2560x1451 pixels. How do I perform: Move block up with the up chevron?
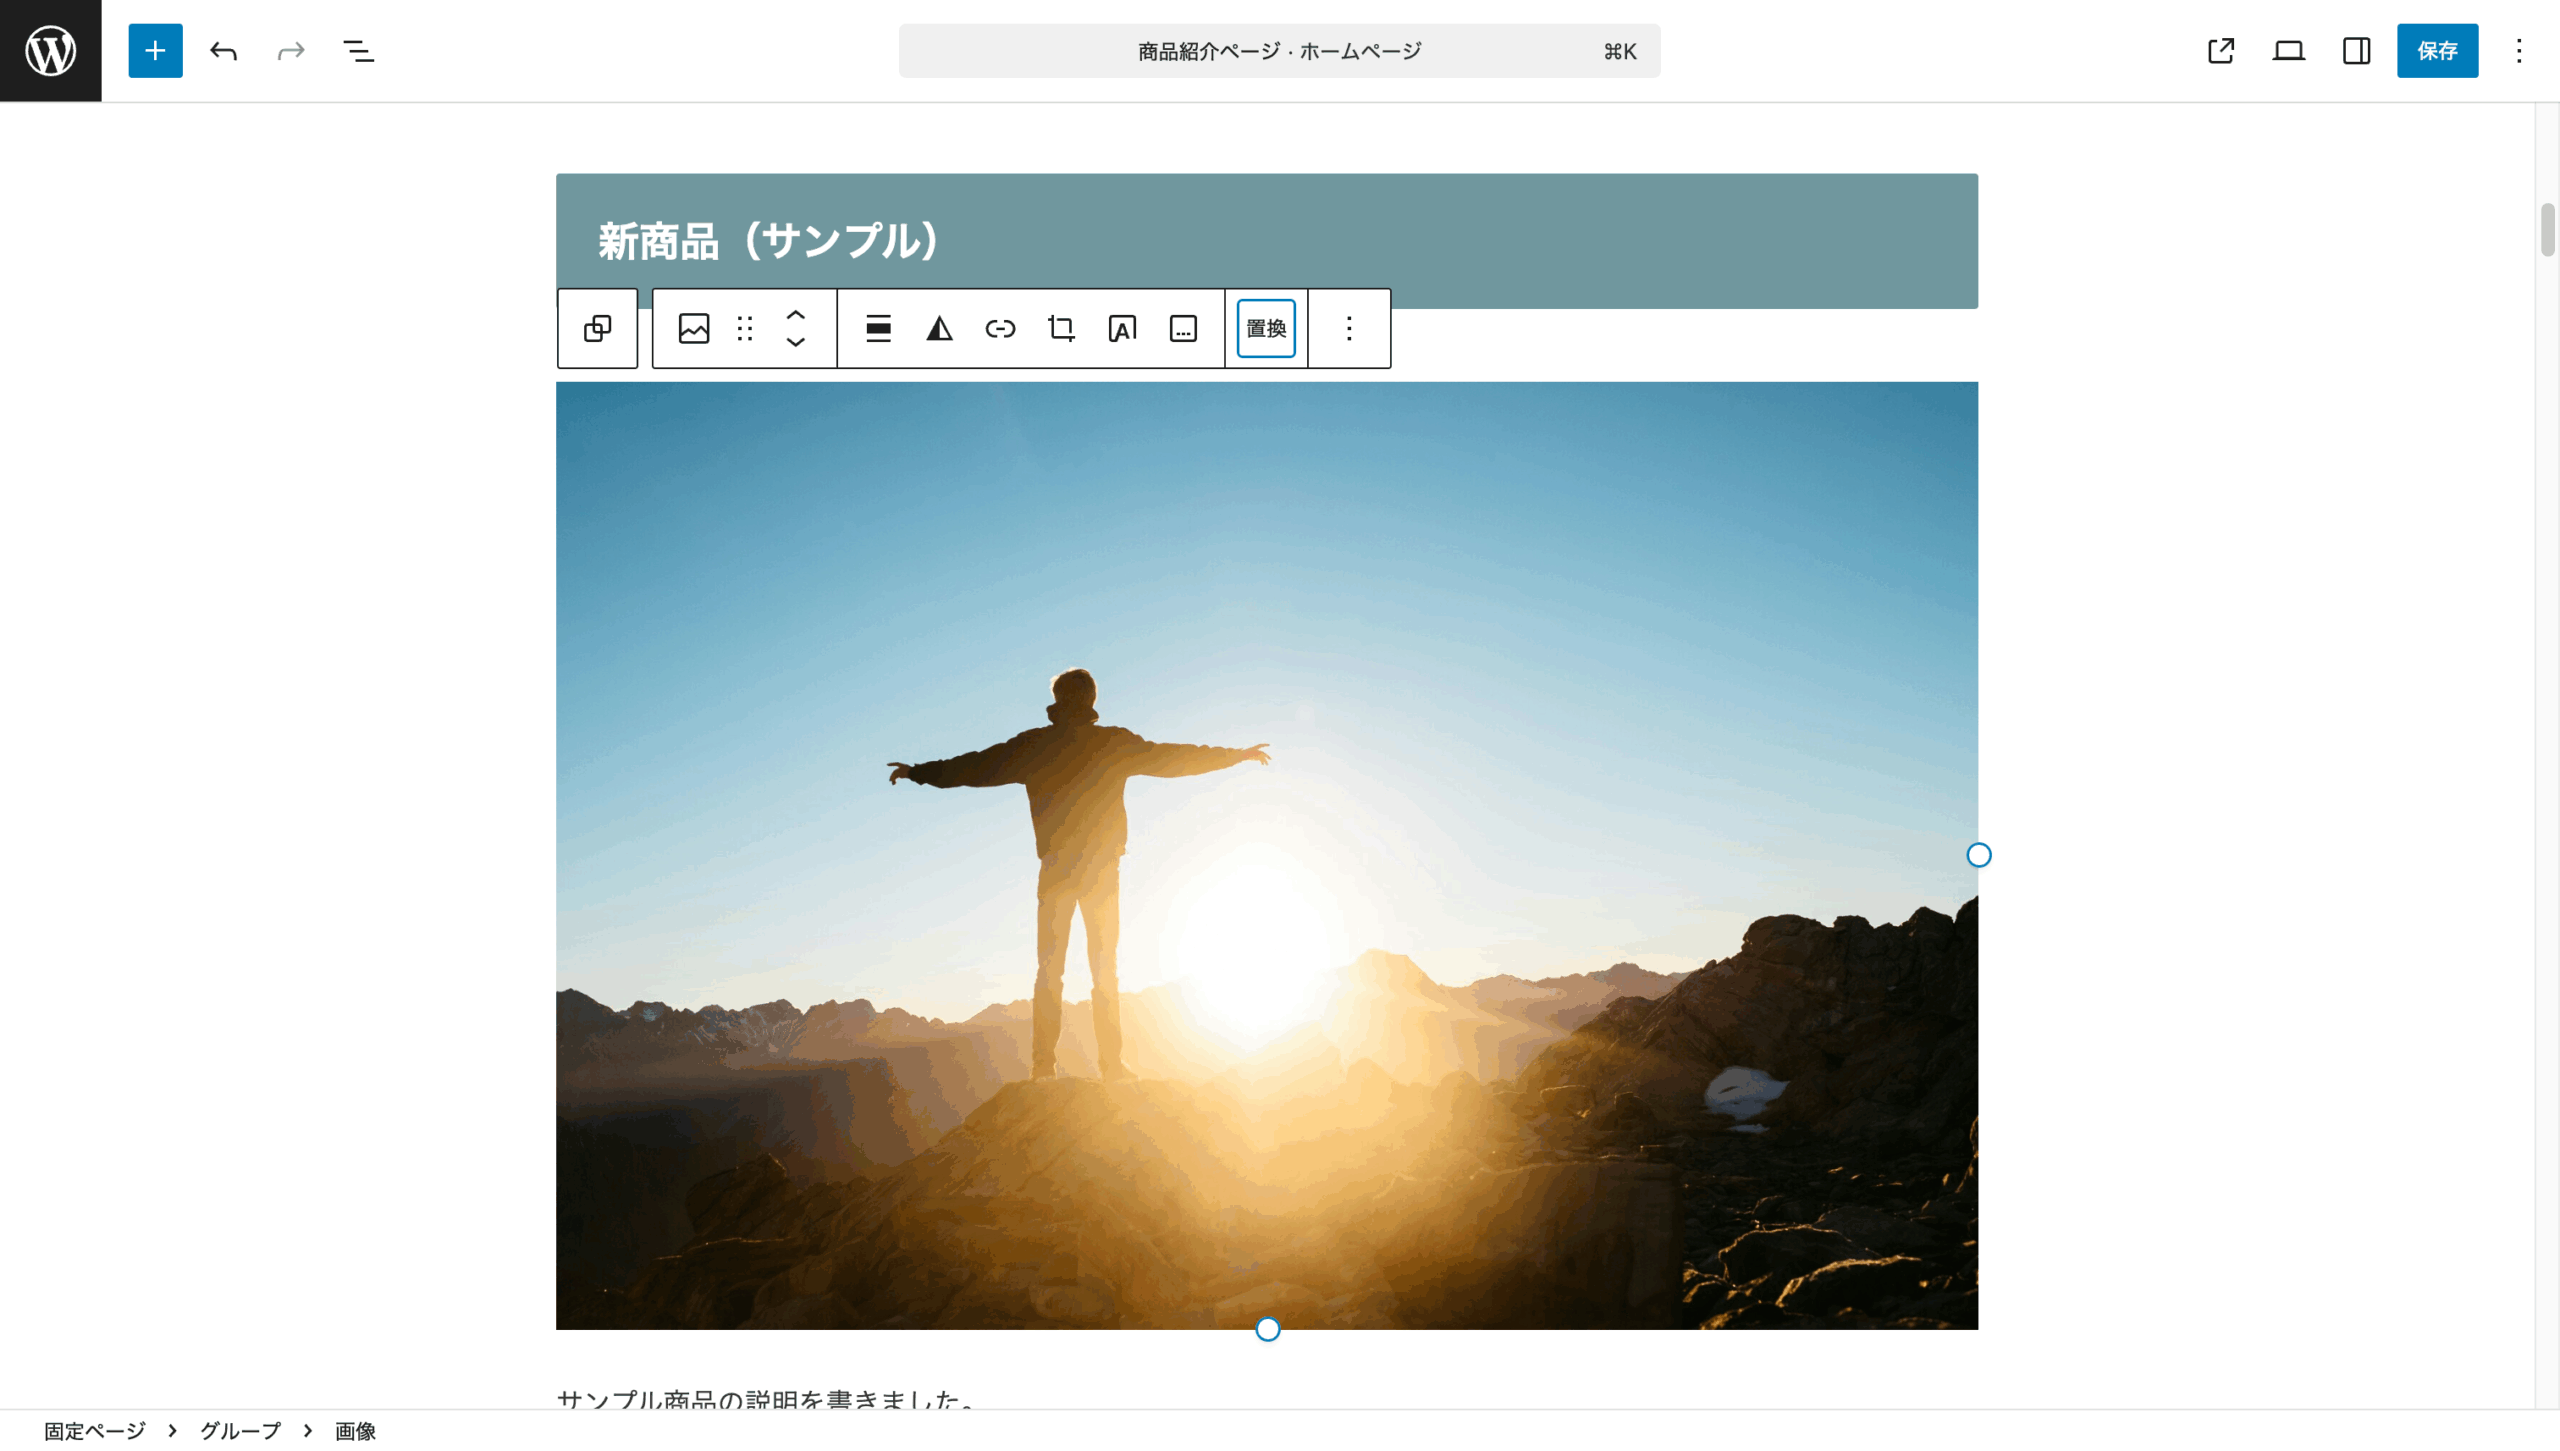coord(795,314)
